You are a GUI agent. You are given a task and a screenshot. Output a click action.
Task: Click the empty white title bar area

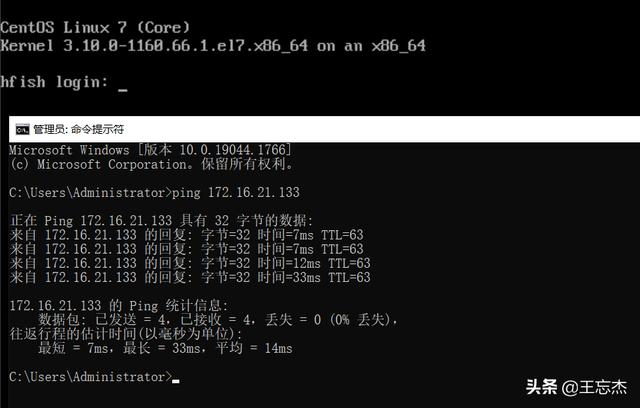click(382, 130)
